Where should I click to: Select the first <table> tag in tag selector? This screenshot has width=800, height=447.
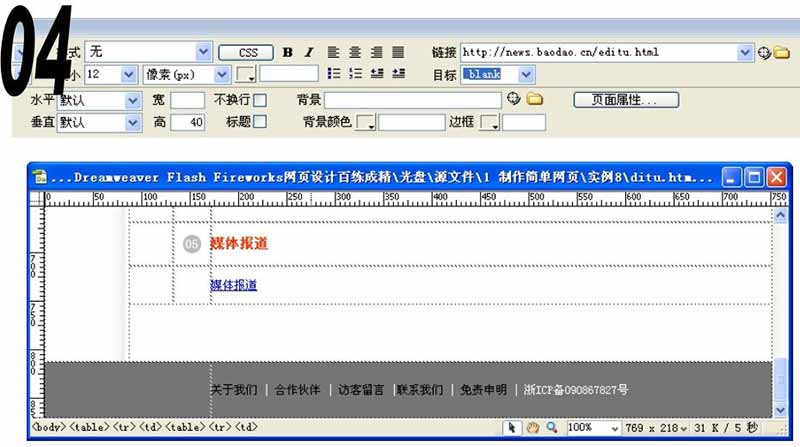(89, 428)
